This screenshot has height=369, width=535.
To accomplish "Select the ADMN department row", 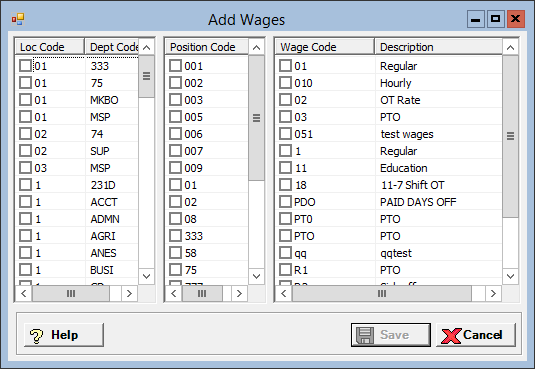I will click(x=77, y=219).
